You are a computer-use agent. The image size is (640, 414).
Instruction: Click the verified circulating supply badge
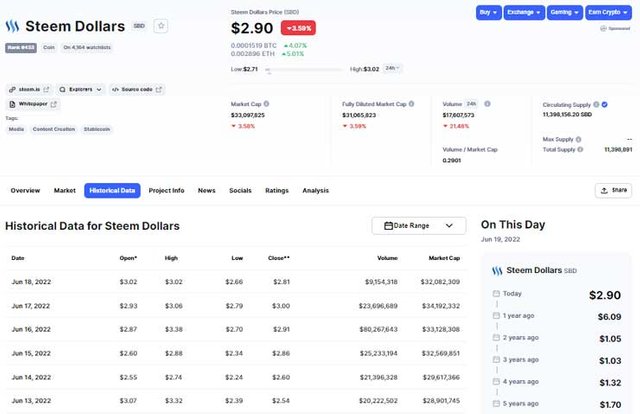[x=604, y=105]
